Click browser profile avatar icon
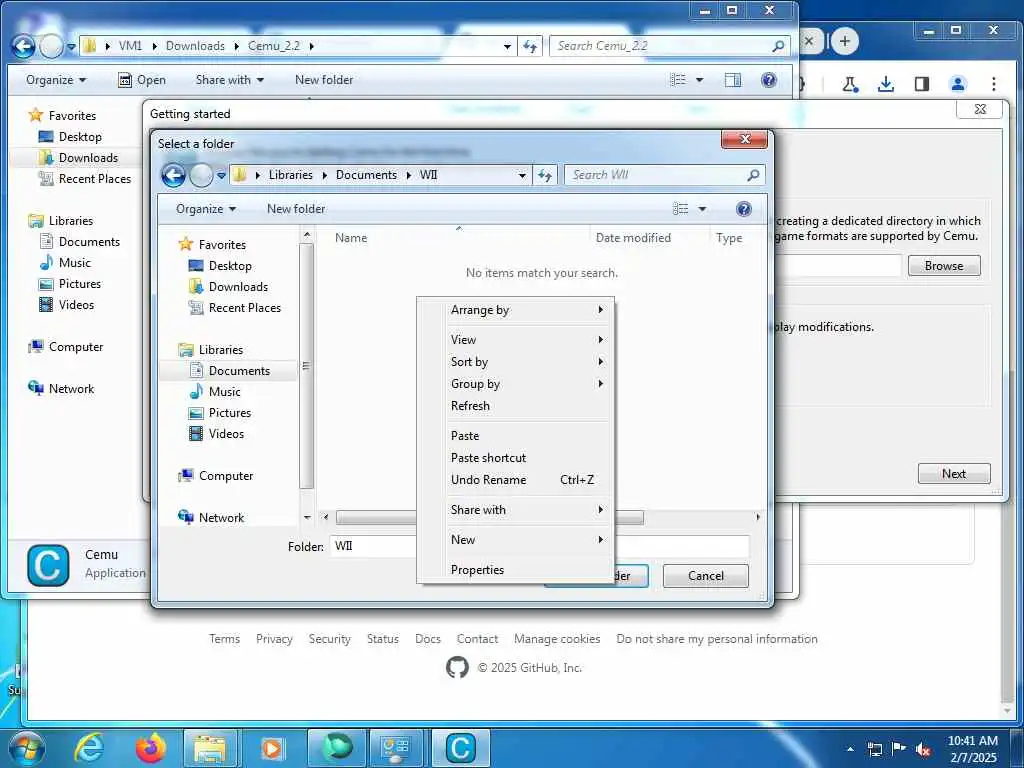Viewport: 1024px width, 768px height. tap(957, 84)
